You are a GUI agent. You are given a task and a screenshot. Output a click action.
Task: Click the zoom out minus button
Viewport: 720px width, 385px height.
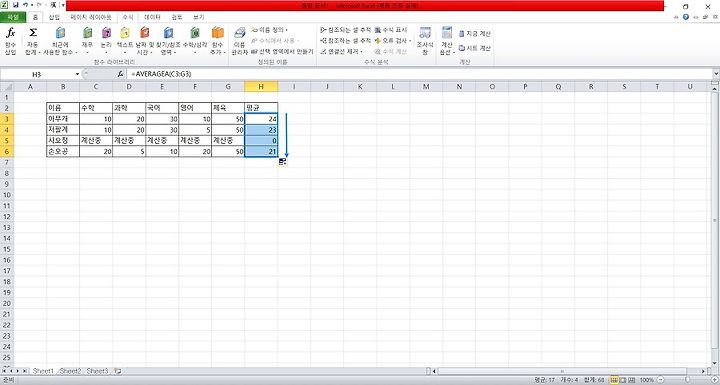pos(660,380)
